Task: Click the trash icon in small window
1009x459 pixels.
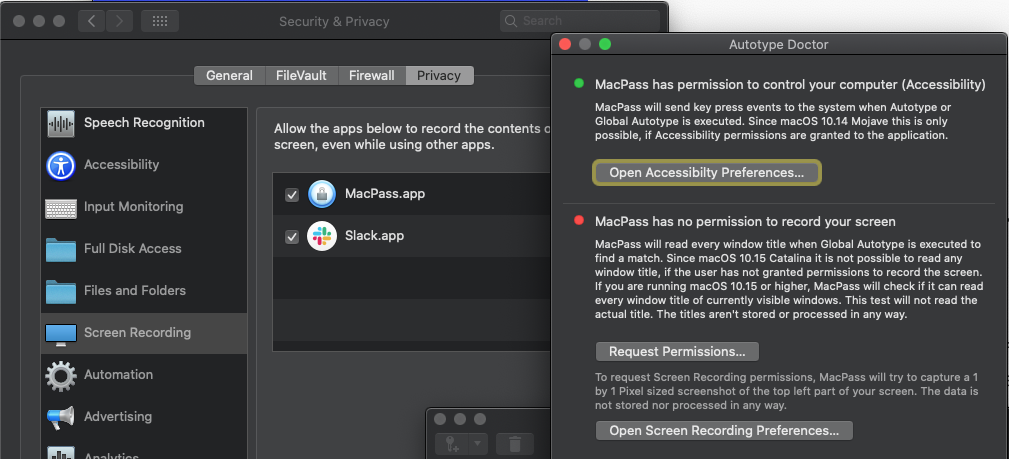Action: tap(515, 444)
